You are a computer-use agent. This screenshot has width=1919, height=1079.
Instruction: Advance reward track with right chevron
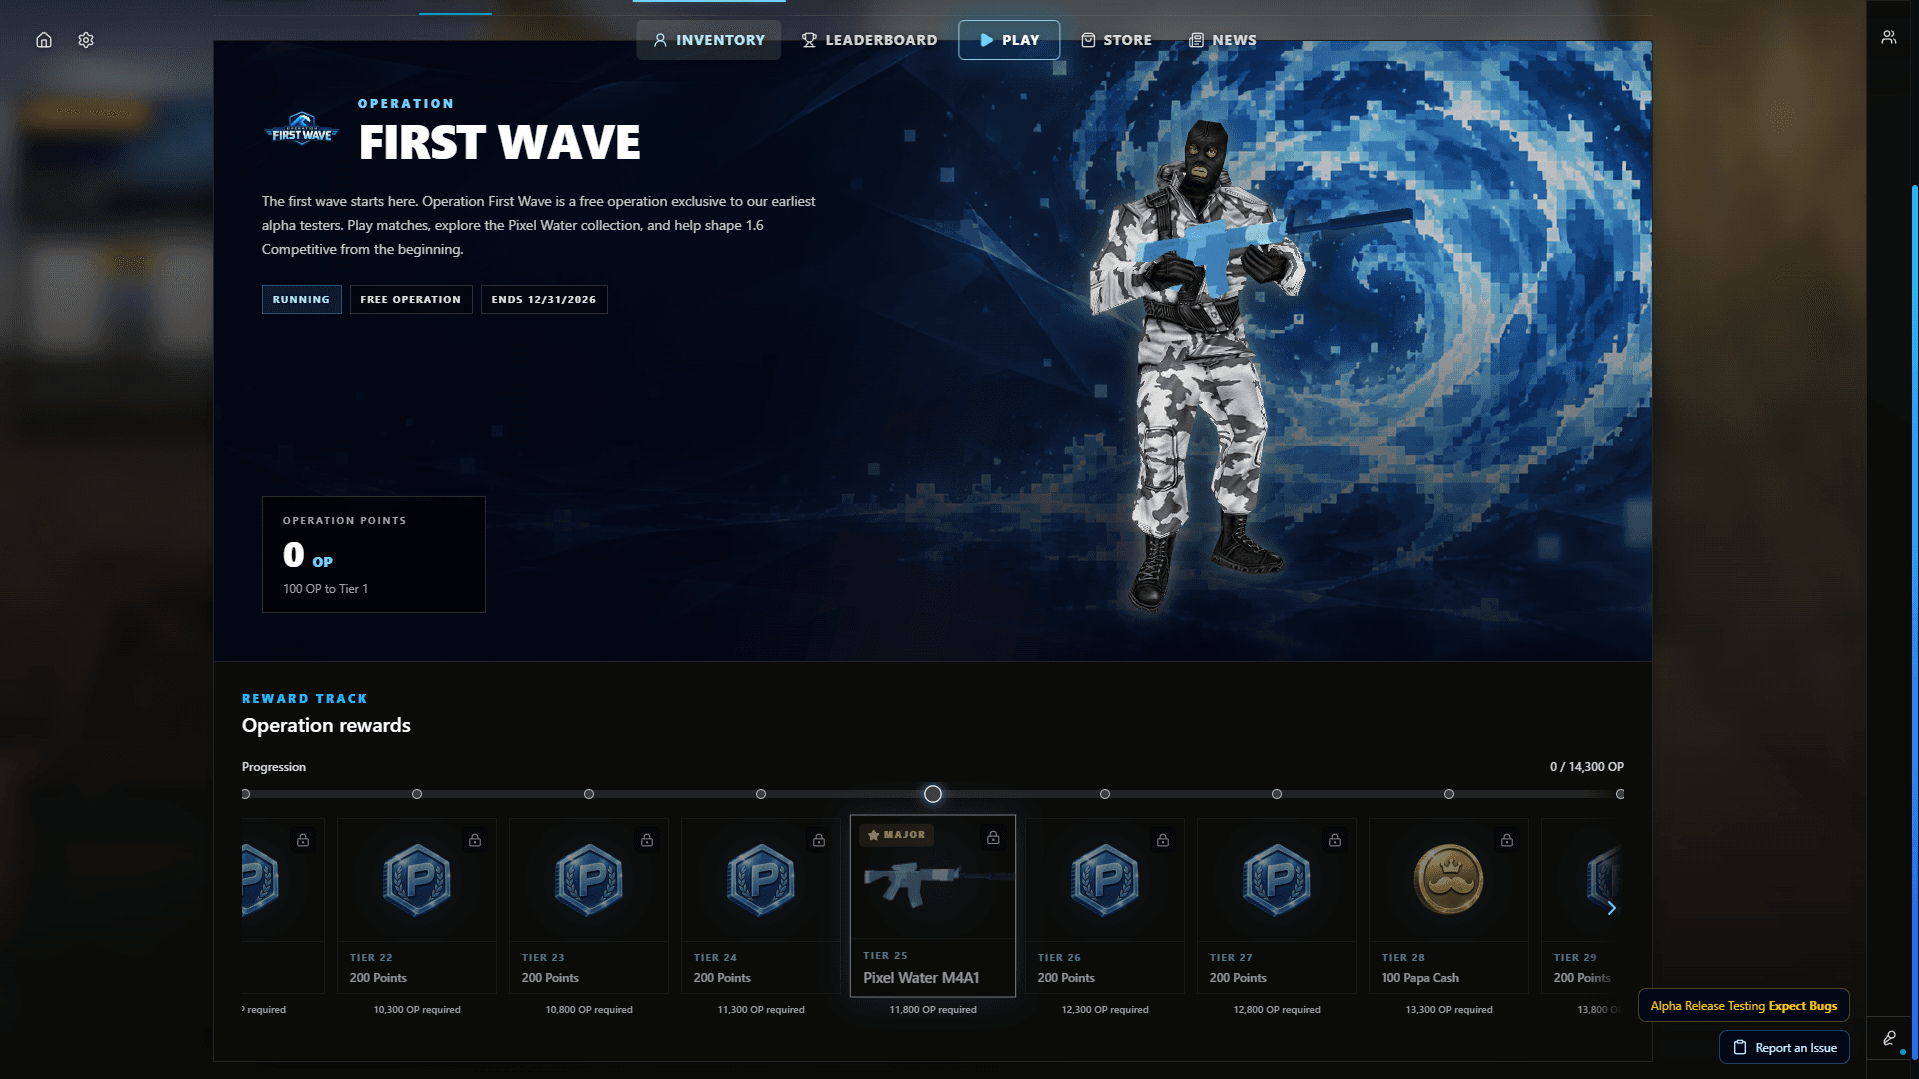(1611, 908)
